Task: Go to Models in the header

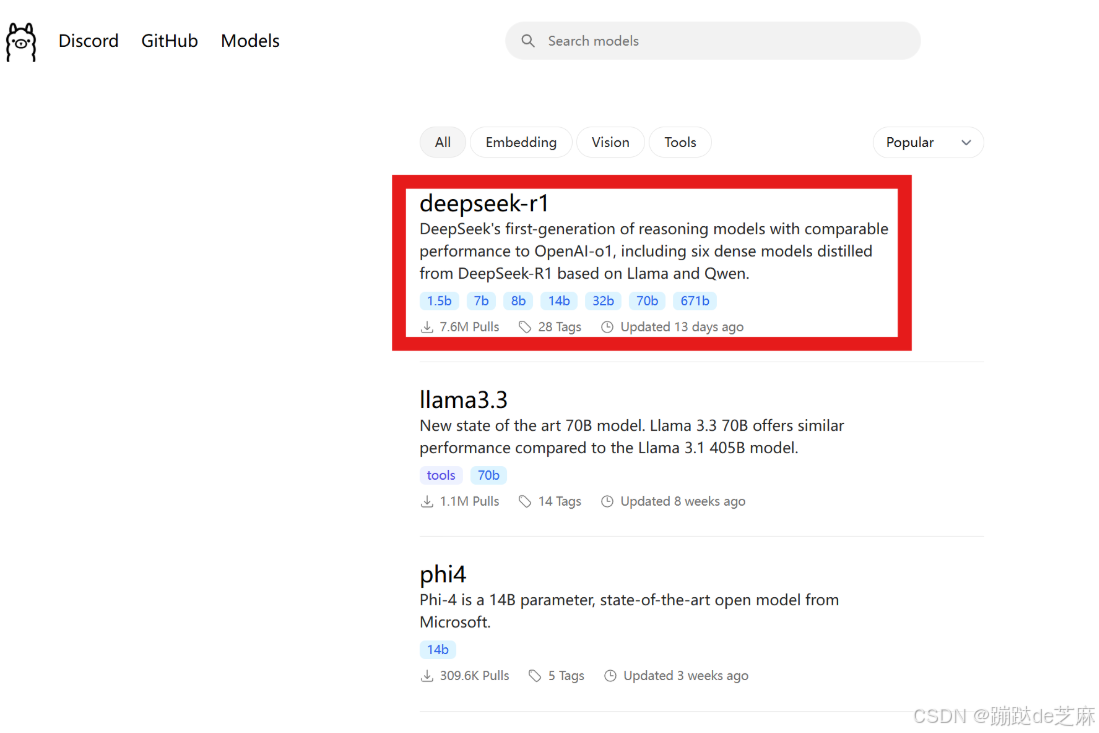Action: pyautogui.click(x=250, y=41)
